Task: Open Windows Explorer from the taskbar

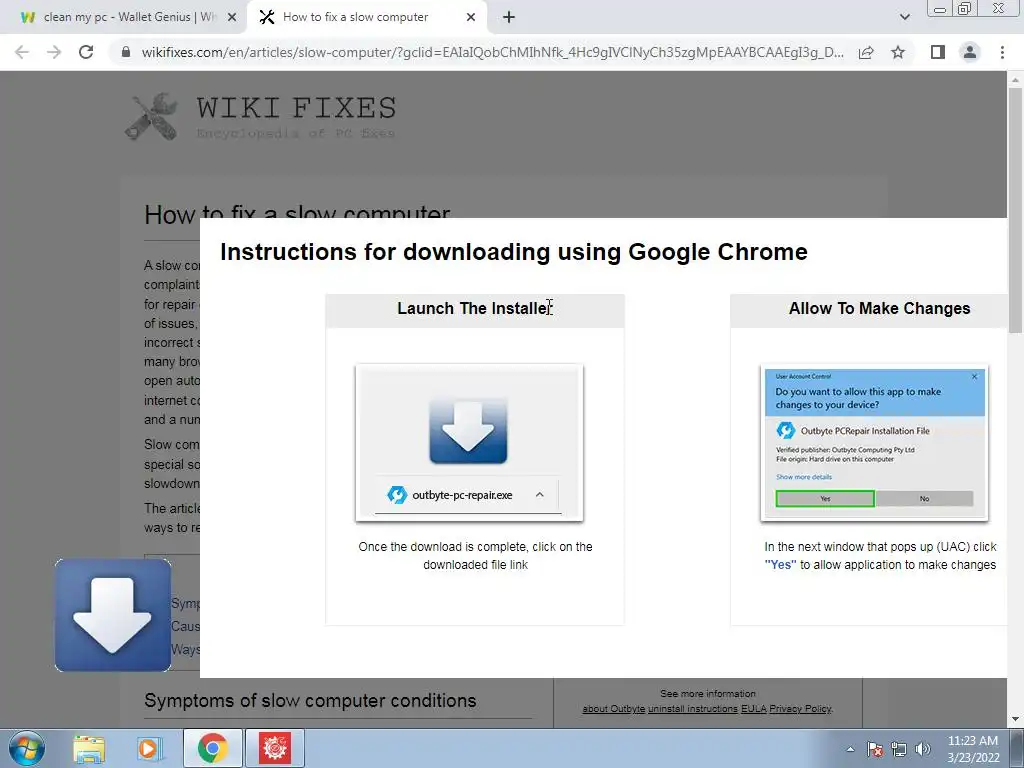Action: [x=89, y=748]
